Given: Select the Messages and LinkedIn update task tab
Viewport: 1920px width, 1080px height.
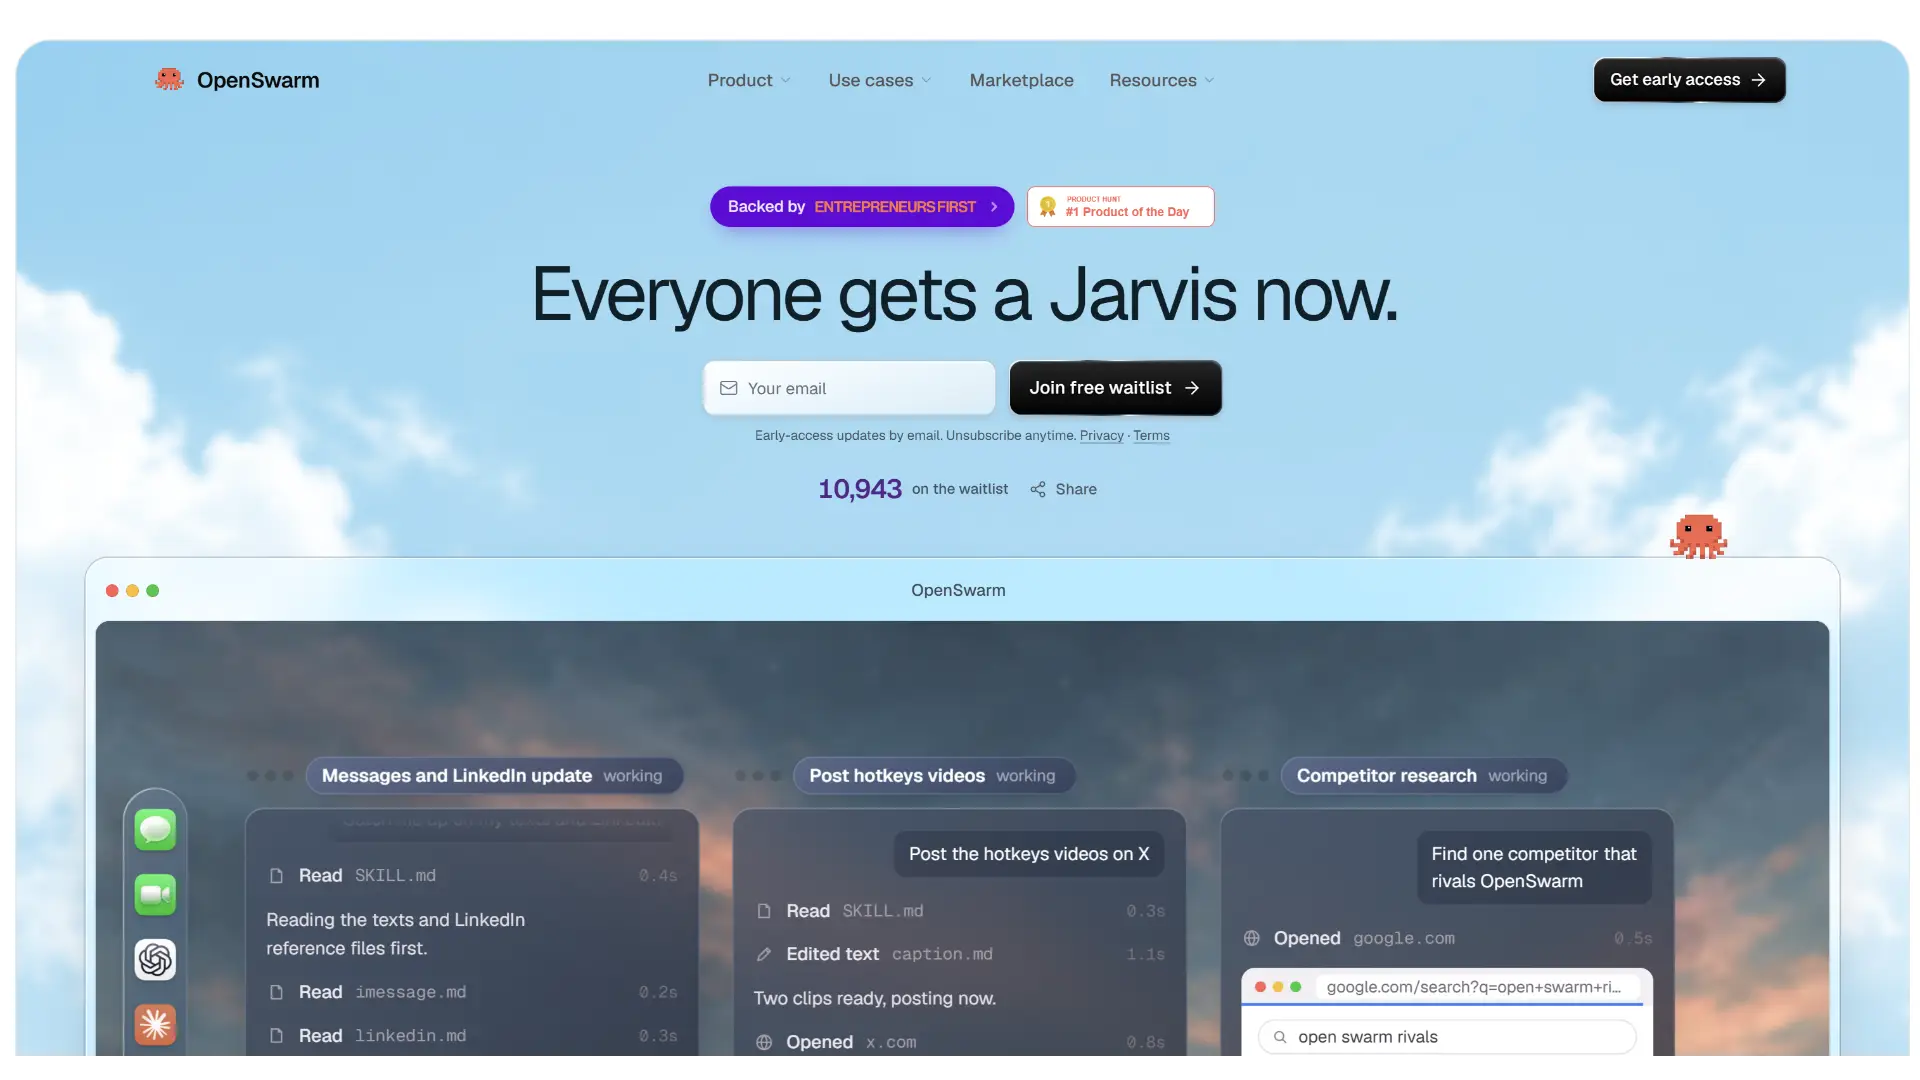Looking at the screenshot, I should click(494, 776).
